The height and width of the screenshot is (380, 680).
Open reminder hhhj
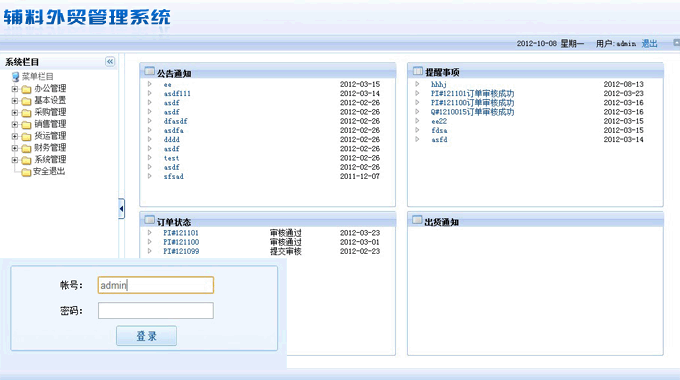pos(438,84)
